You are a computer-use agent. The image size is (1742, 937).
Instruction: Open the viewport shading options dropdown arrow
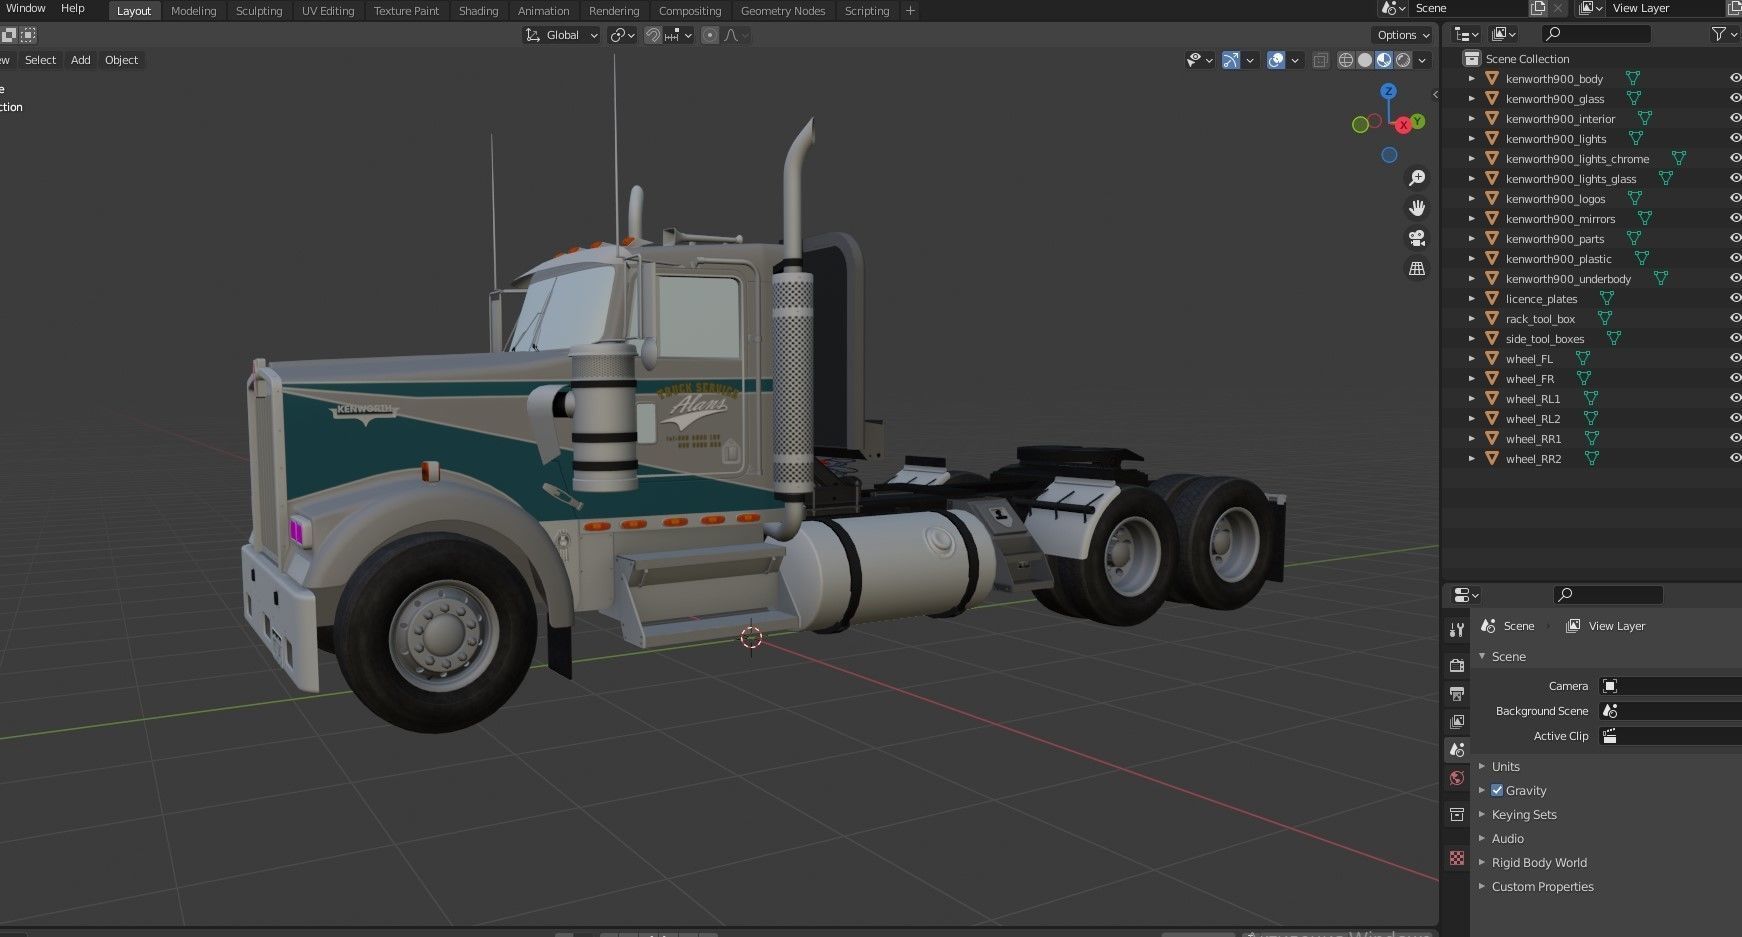coord(1422,61)
